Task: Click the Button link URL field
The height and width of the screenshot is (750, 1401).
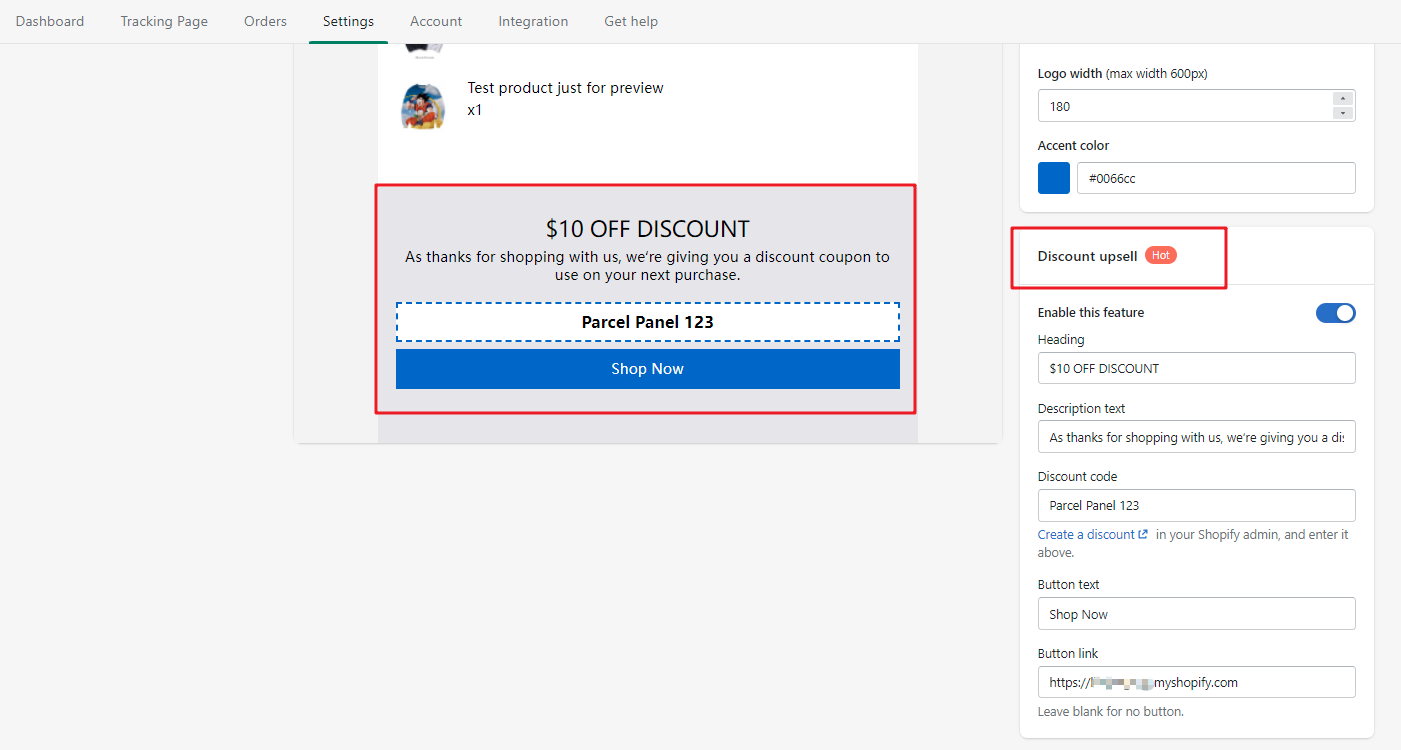Action: [1196, 682]
